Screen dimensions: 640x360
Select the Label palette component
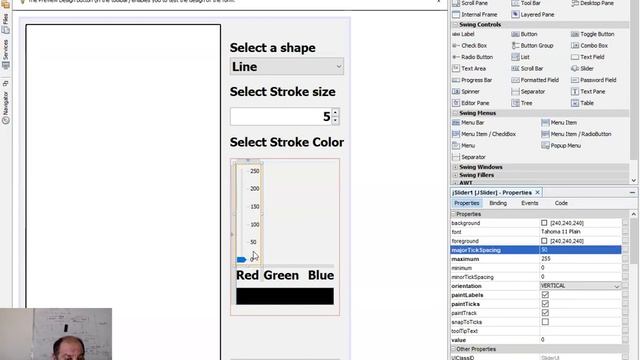463,34
